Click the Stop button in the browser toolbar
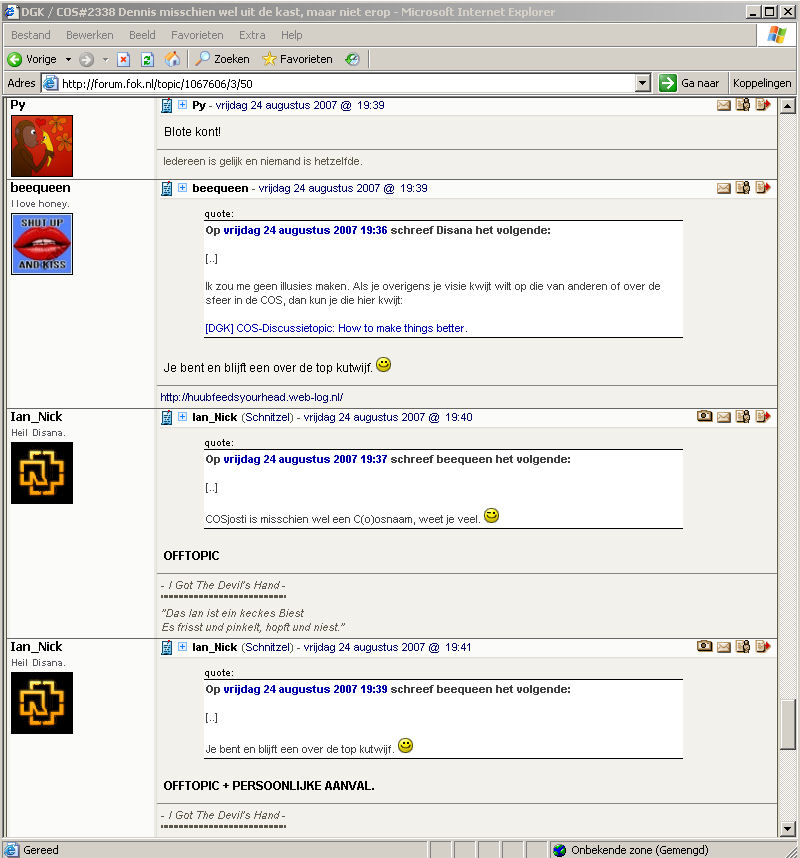 [x=124, y=59]
